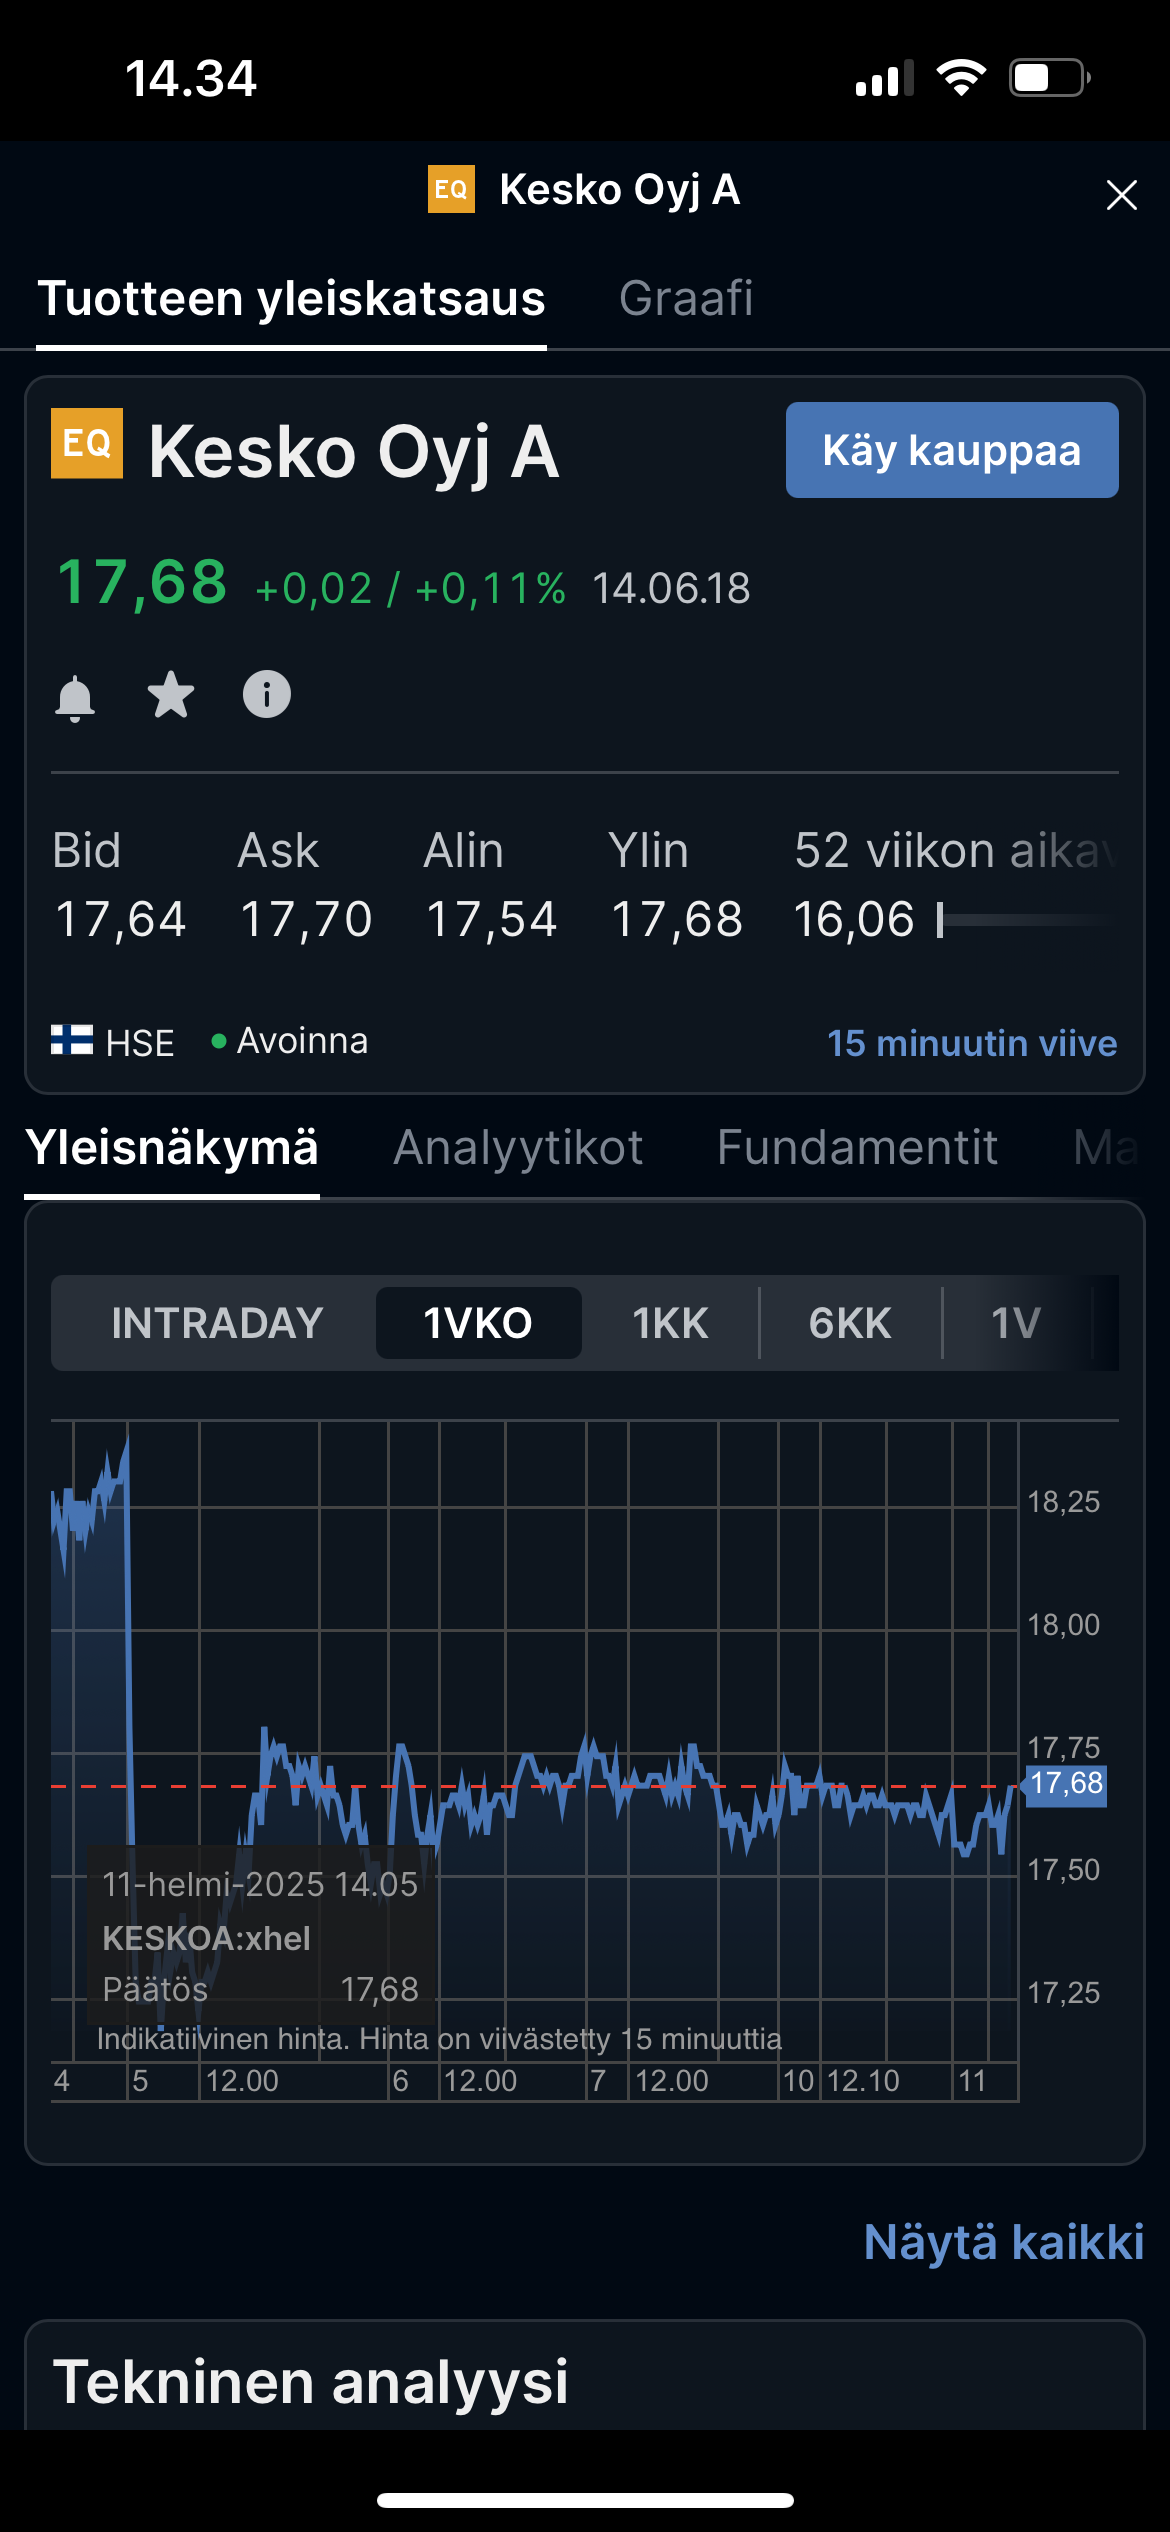Tap the iOS home indicator bar
The image size is (1170, 2532).
(585, 2500)
